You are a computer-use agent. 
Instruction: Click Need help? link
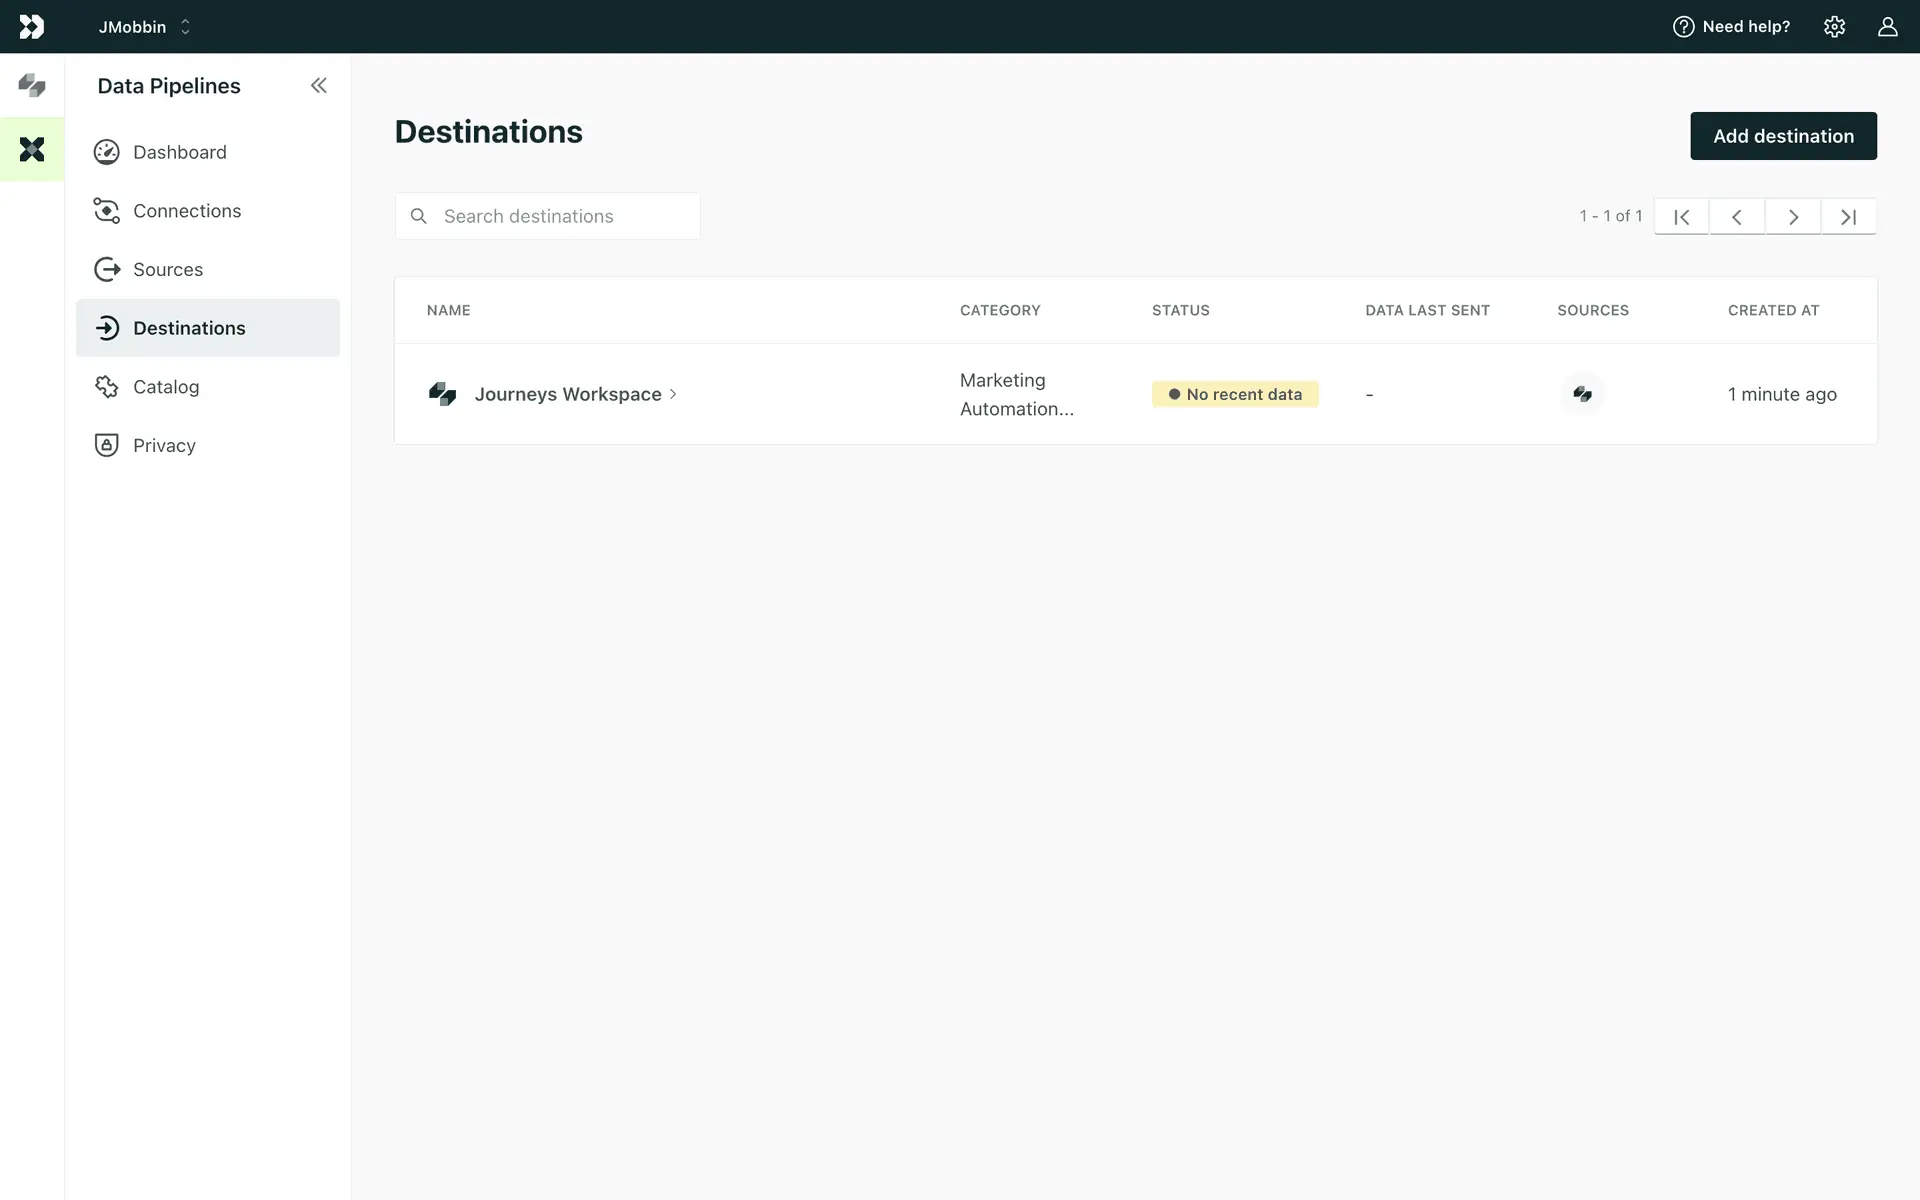pos(1731,27)
